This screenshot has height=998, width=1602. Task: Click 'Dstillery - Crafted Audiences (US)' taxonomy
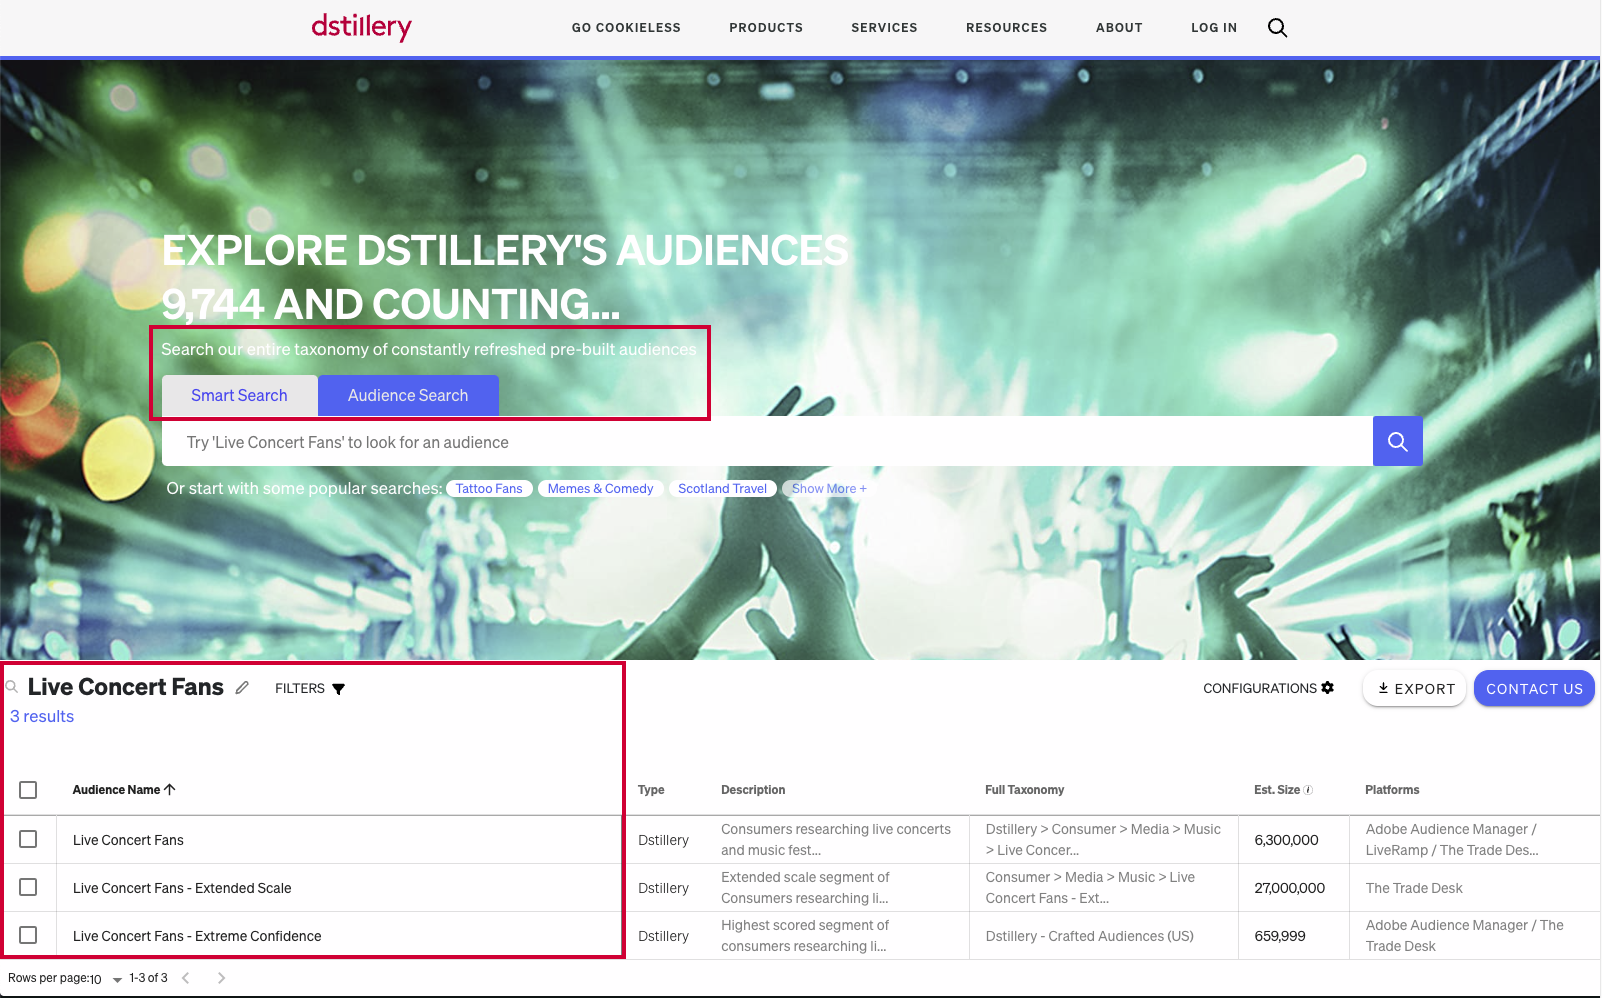point(1089,936)
